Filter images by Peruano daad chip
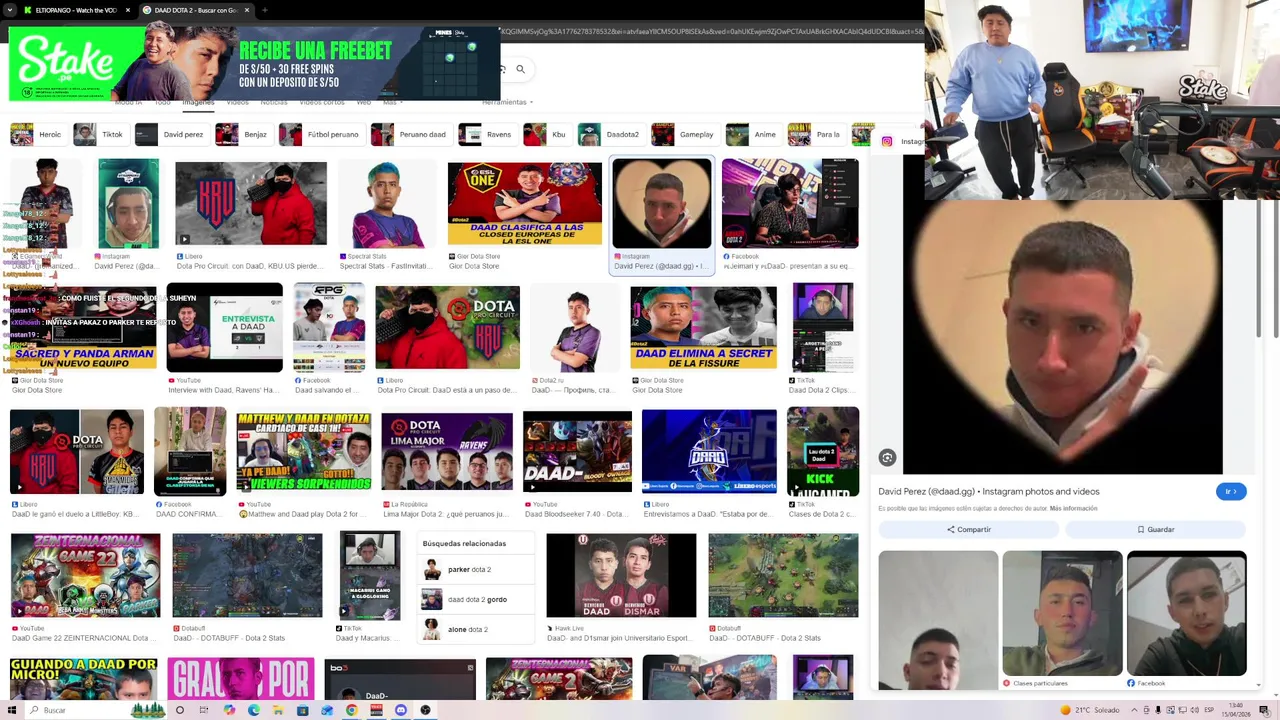 tap(410, 134)
